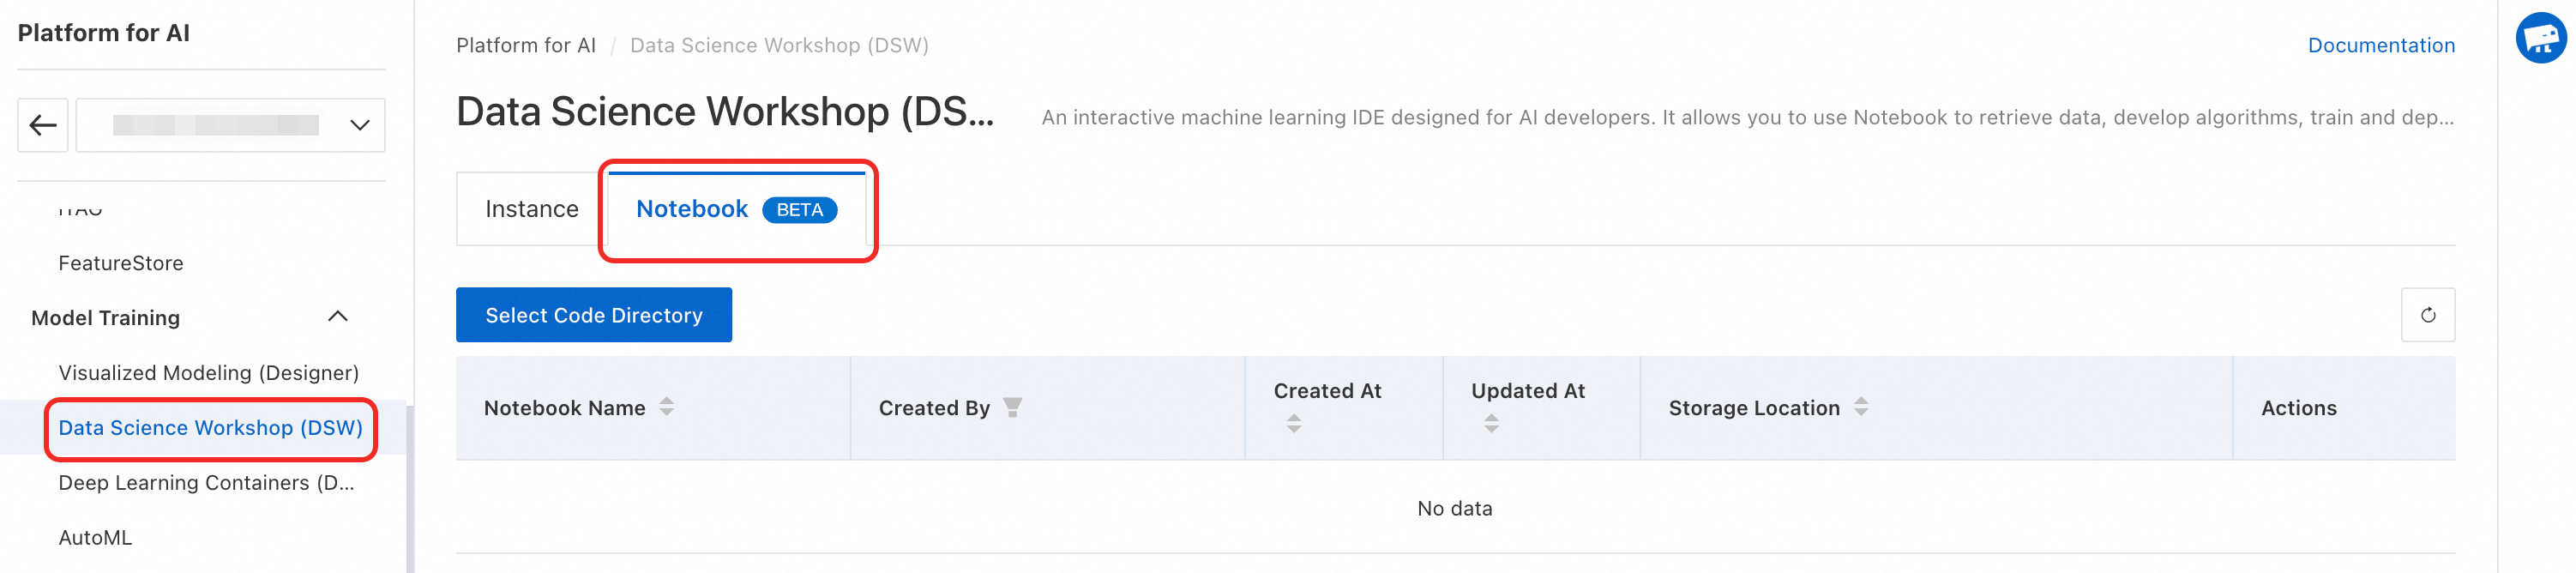The width and height of the screenshot is (2576, 573).
Task: Open the Documentation link
Action: coord(2380,45)
